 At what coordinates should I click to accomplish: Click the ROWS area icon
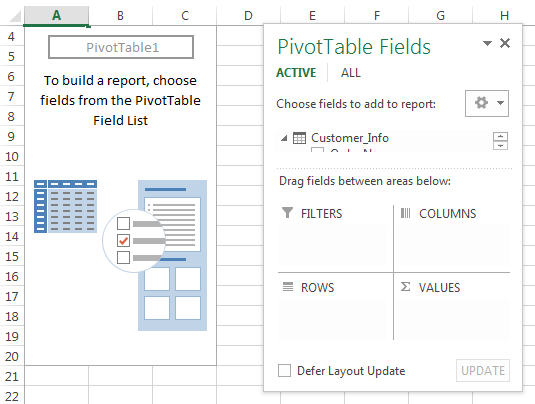pos(288,287)
